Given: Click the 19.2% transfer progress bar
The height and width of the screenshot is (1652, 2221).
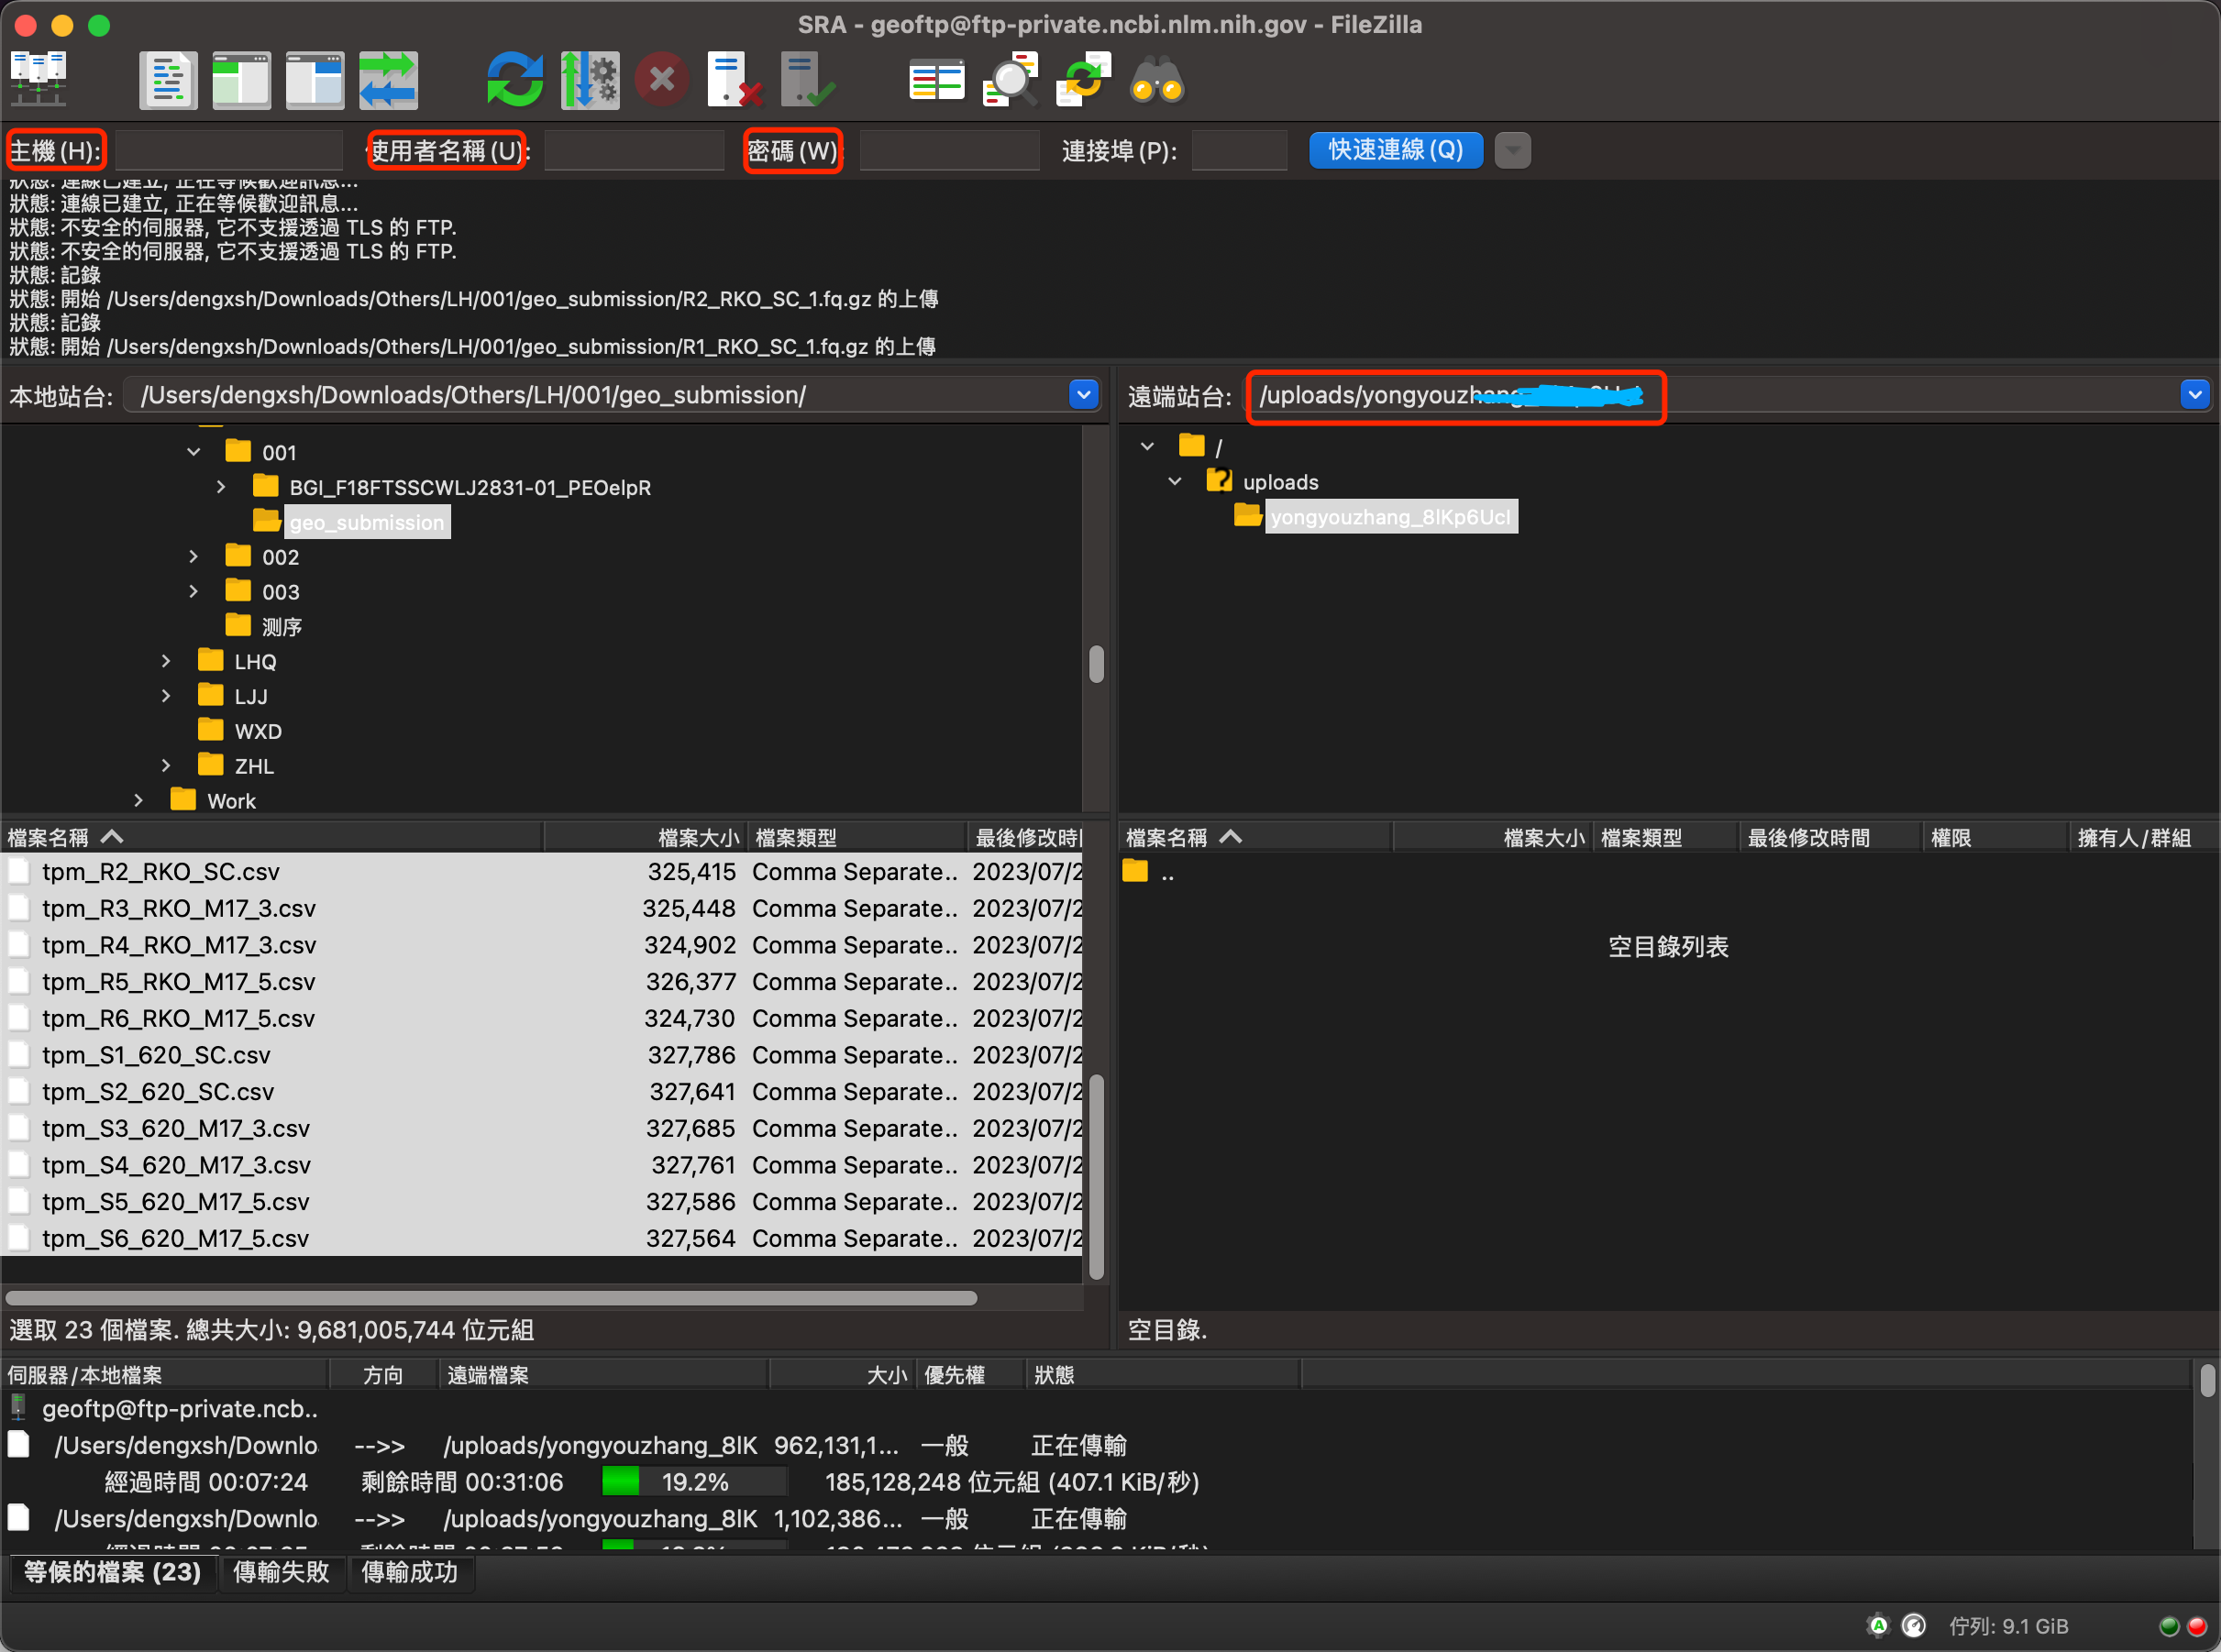Looking at the screenshot, I should click(694, 1481).
